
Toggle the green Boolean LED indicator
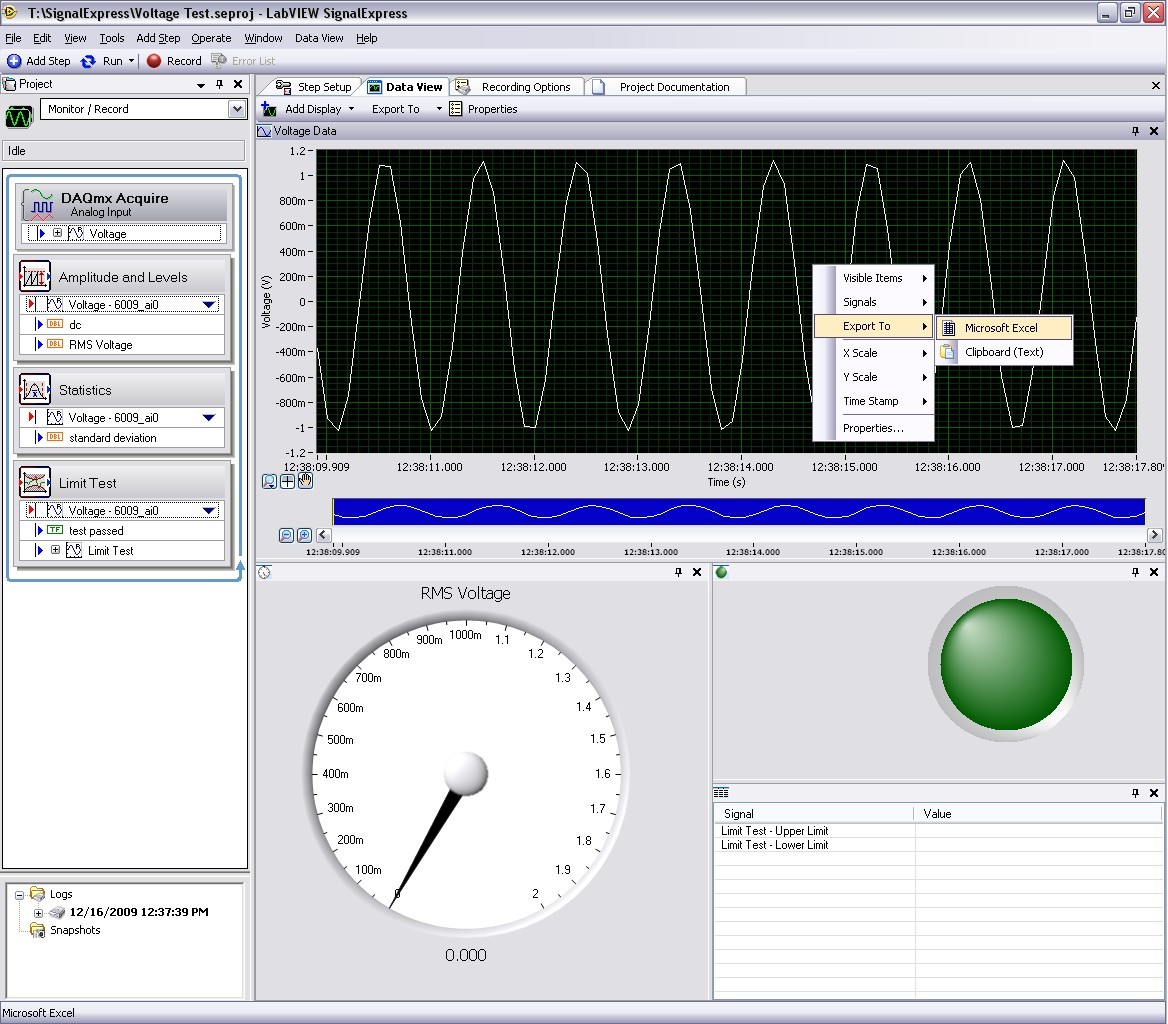[x=1005, y=664]
